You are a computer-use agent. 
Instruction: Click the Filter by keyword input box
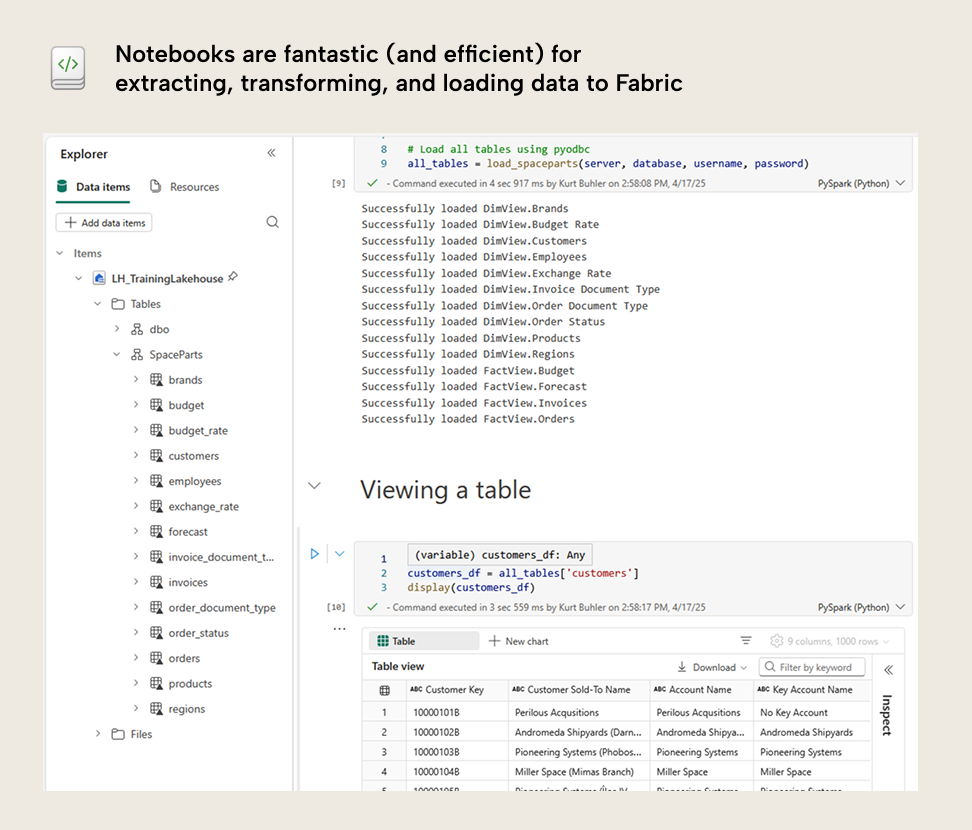pos(814,667)
